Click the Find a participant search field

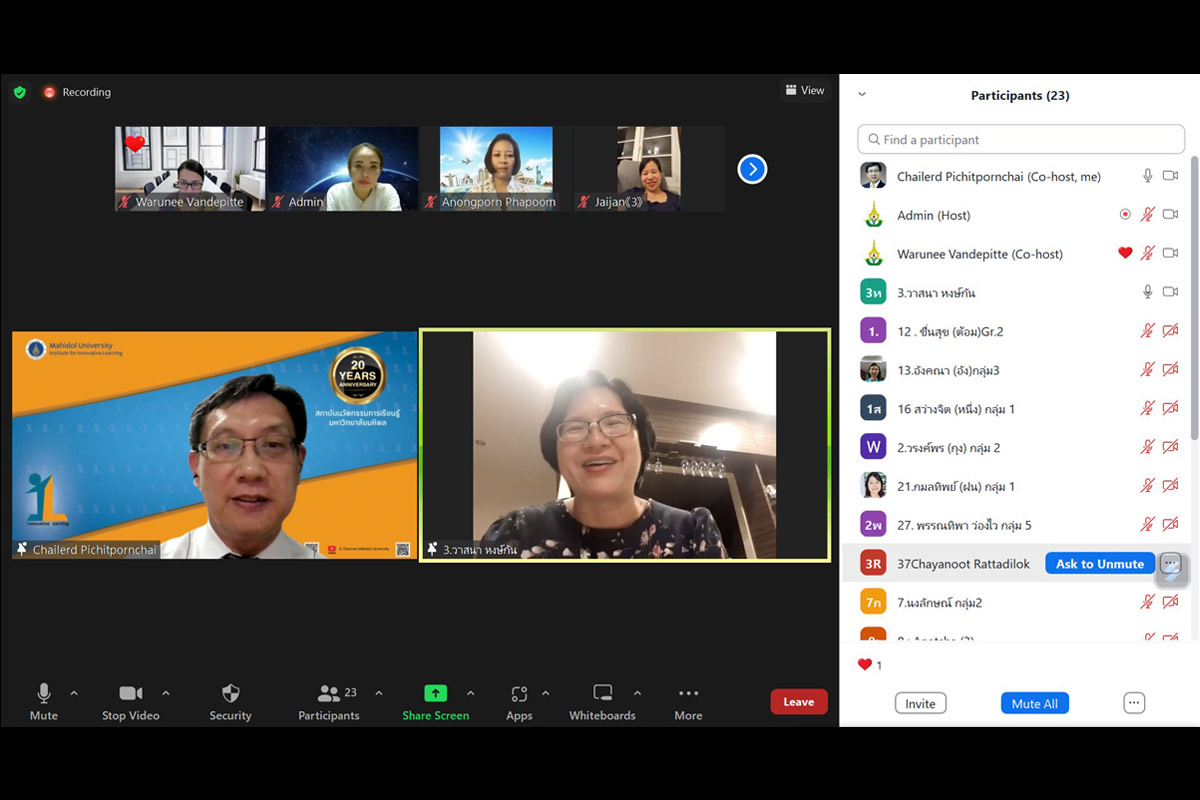[x=1021, y=140]
